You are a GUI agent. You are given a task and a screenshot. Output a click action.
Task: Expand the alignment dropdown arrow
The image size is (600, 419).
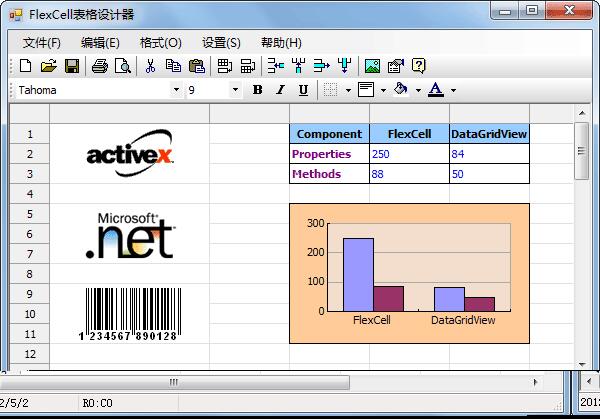coord(383,90)
